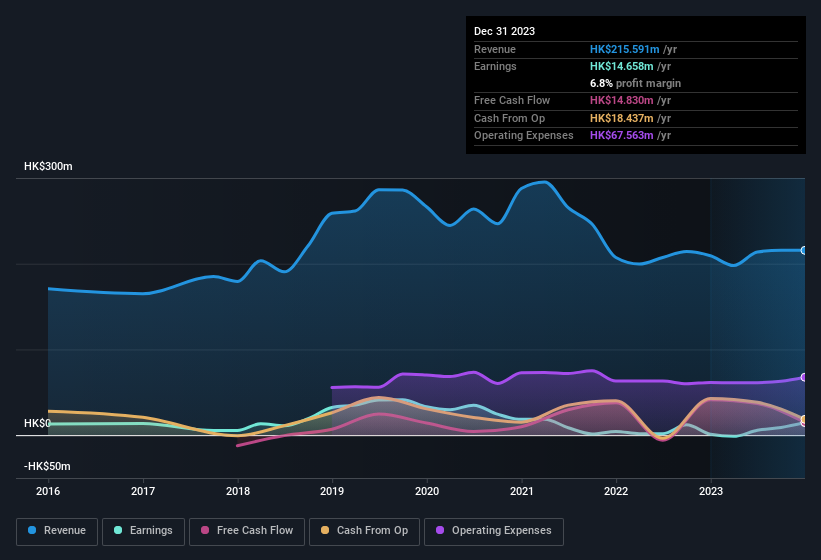Image resolution: width=821 pixels, height=560 pixels.
Task: Click the Revenue label in tooltip
Action: point(495,49)
